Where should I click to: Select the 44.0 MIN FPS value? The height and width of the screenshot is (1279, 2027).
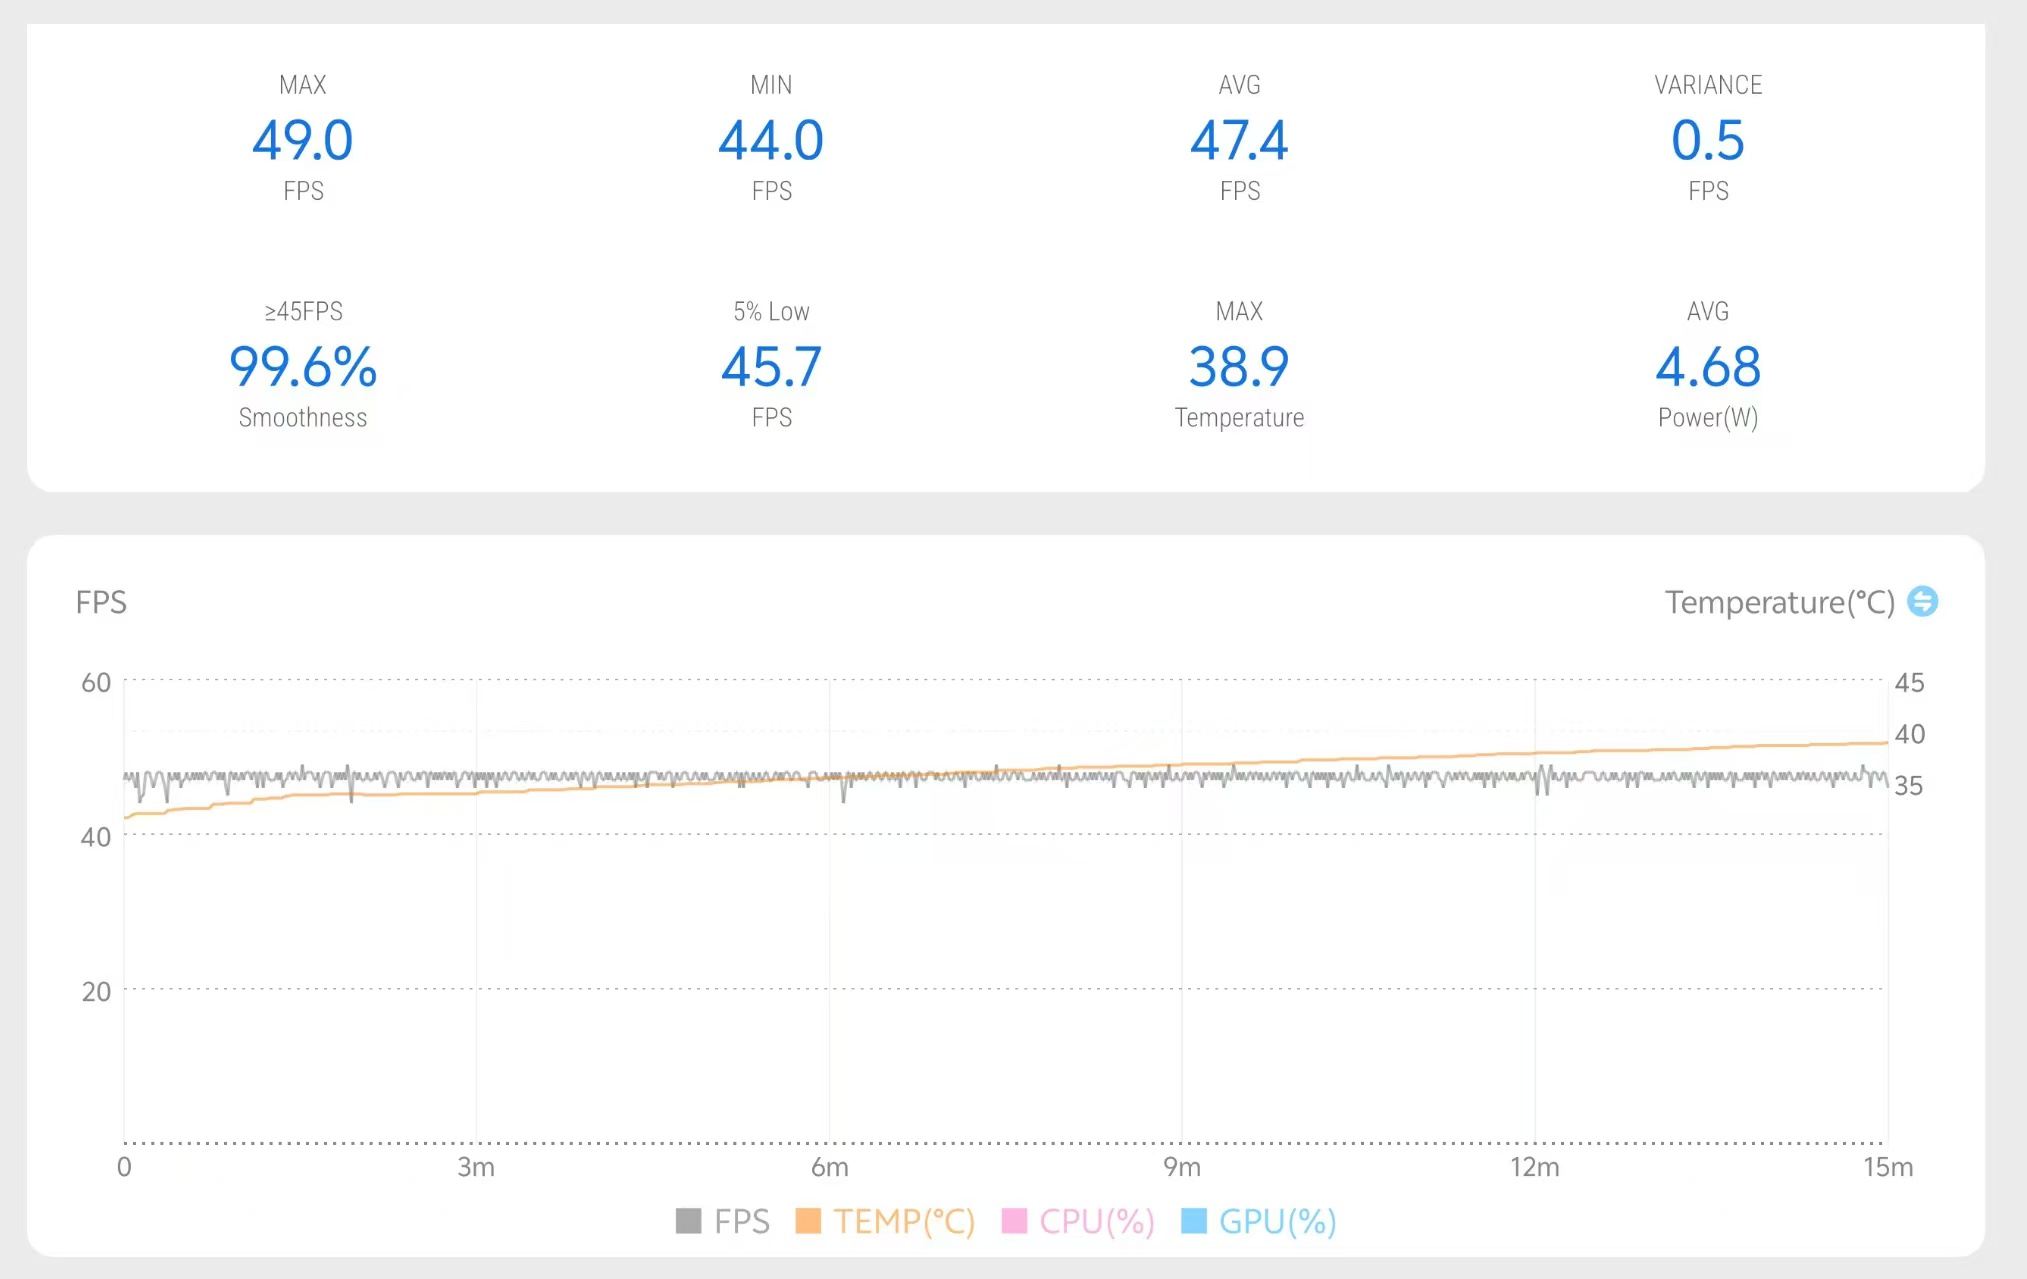coord(771,140)
